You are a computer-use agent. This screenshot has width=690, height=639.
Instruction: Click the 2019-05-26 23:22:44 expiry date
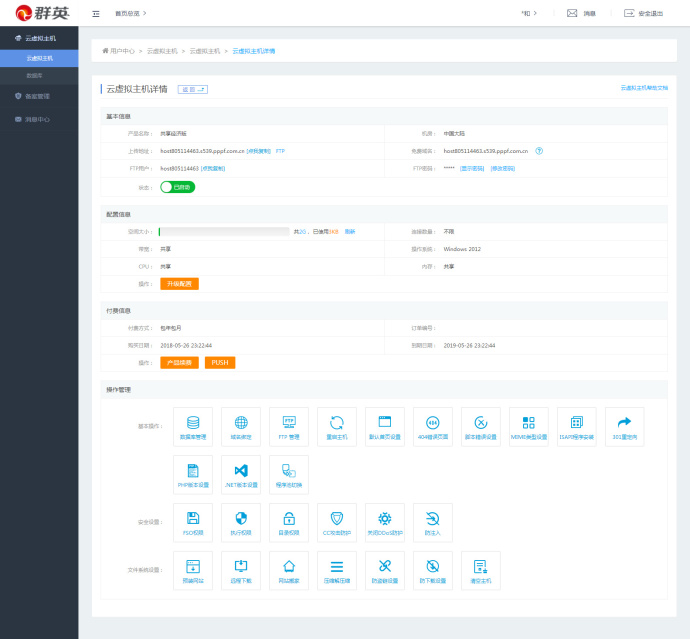click(x=469, y=345)
